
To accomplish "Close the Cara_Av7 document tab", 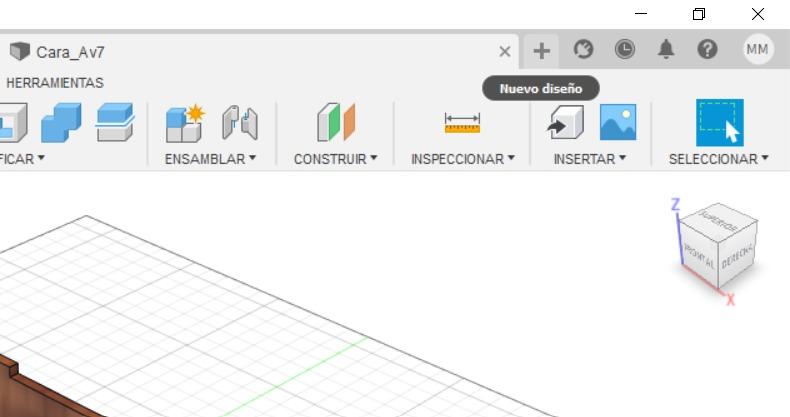I will 504,51.
